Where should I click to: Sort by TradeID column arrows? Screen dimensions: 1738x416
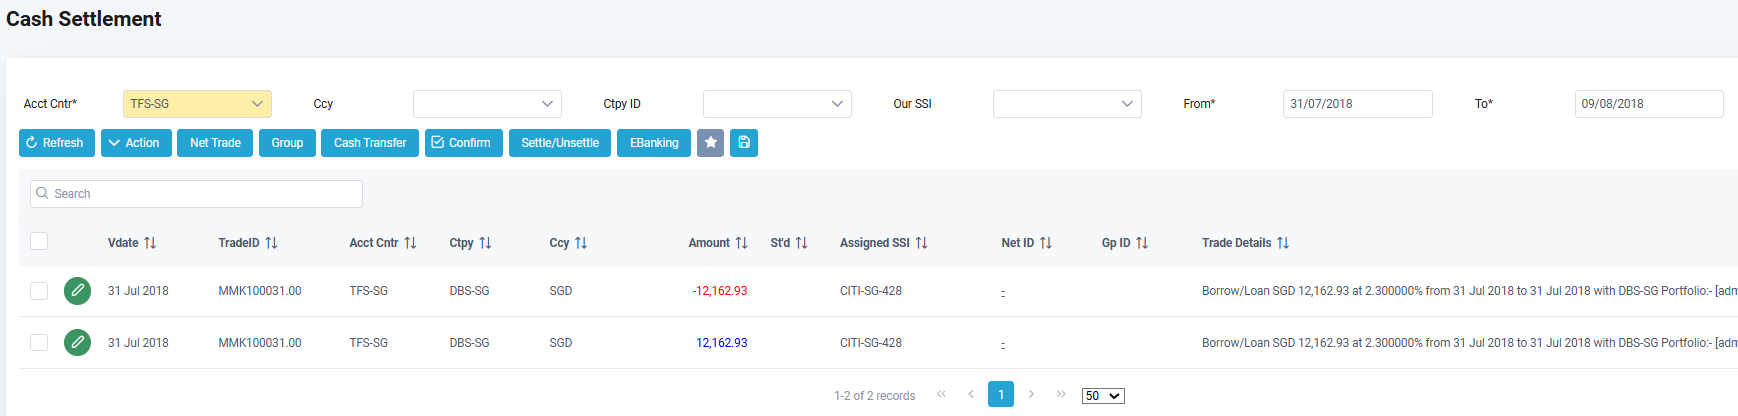click(x=271, y=243)
